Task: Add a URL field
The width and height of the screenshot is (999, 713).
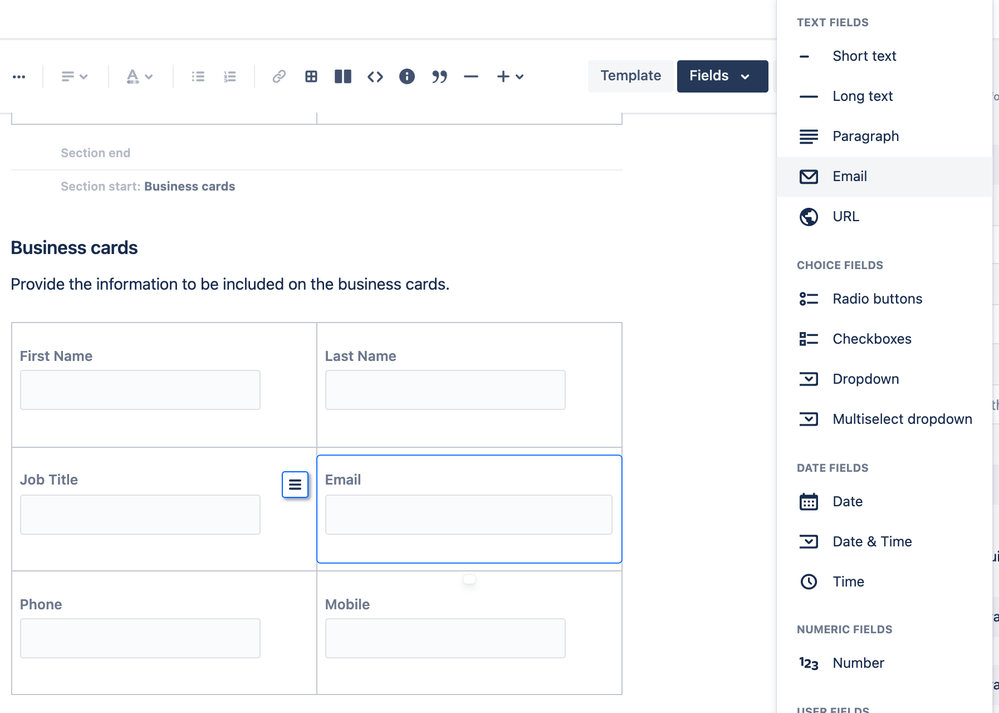Action: pos(884,217)
